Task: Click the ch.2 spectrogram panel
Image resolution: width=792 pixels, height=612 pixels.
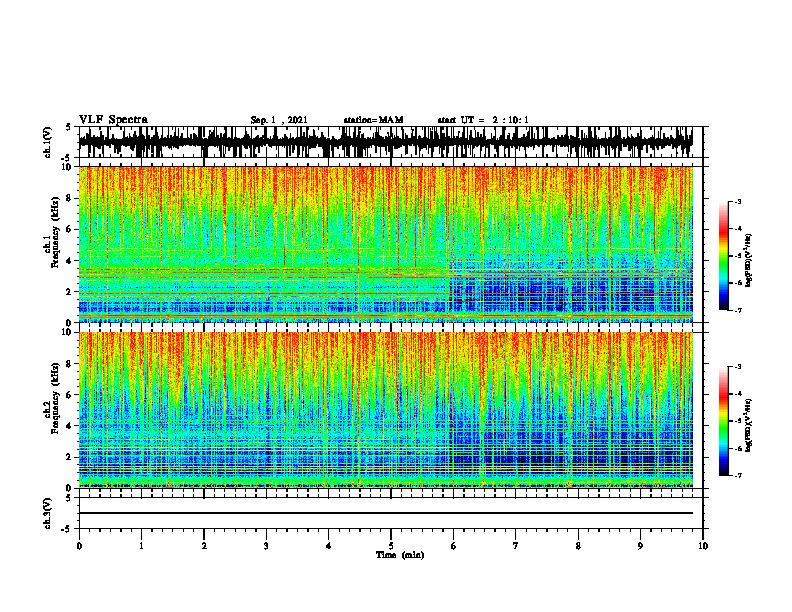Action: [385, 410]
